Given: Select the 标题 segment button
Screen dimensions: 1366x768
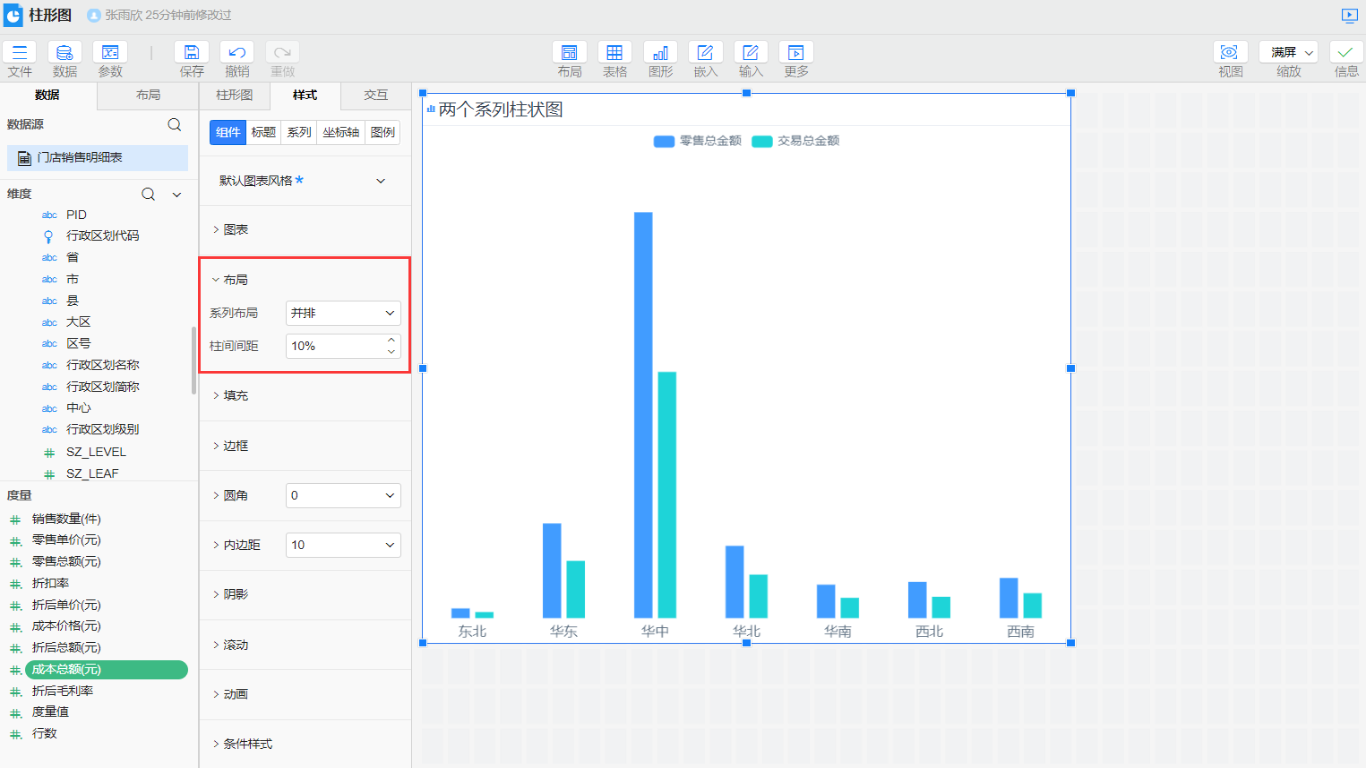Looking at the screenshot, I should tap(264, 132).
